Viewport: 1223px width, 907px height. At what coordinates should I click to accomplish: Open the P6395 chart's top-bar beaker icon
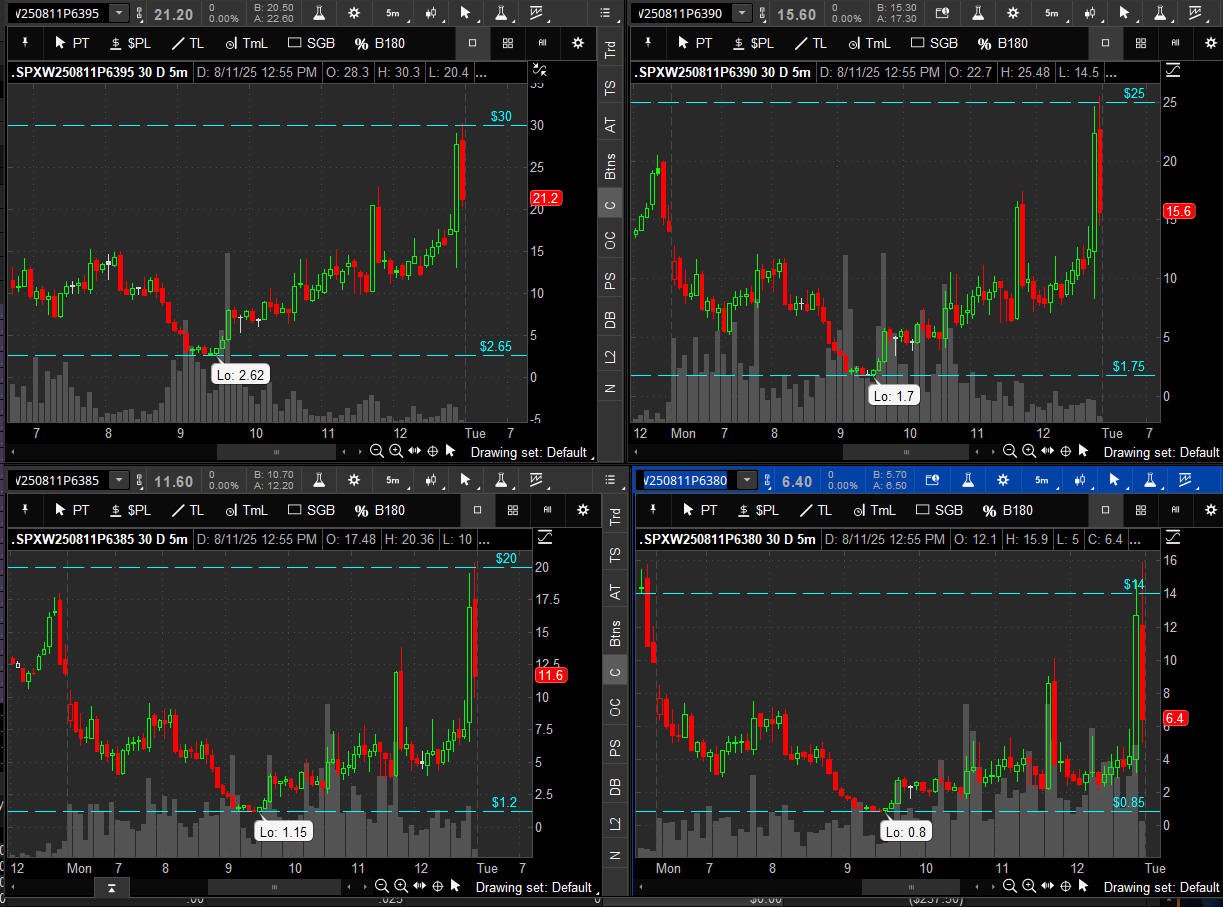319,13
